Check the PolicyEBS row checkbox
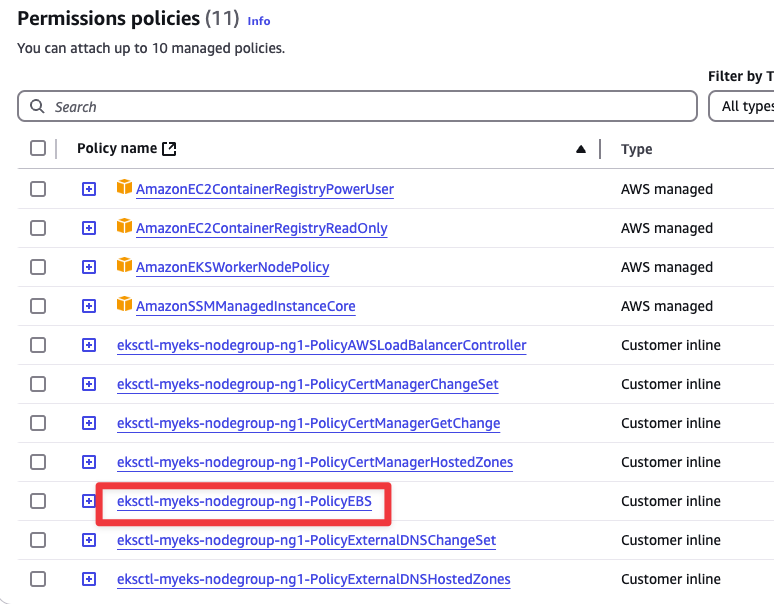 (x=38, y=501)
